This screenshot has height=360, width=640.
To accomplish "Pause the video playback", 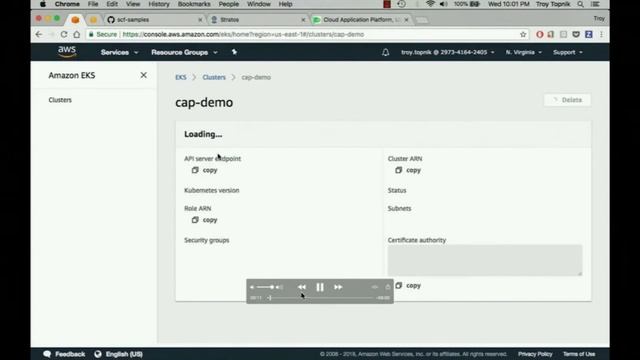I will click(x=320, y=287).
